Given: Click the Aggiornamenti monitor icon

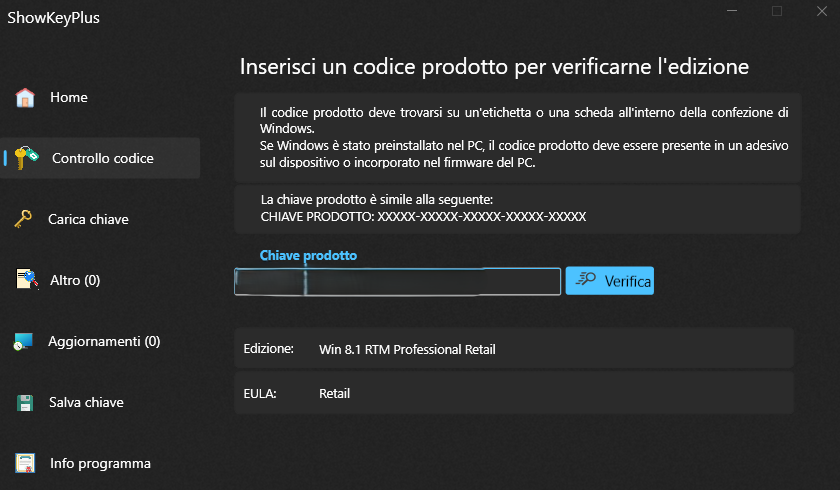Looking at the screenshot, I should click(24, 341).
